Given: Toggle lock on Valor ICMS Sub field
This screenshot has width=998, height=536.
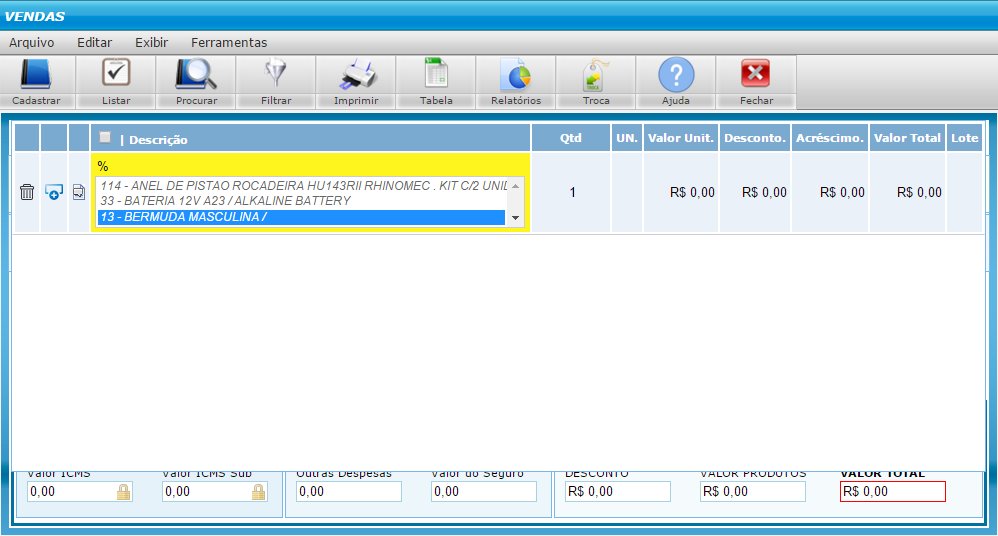Looking at the screenshot, I should pos(258,492).
